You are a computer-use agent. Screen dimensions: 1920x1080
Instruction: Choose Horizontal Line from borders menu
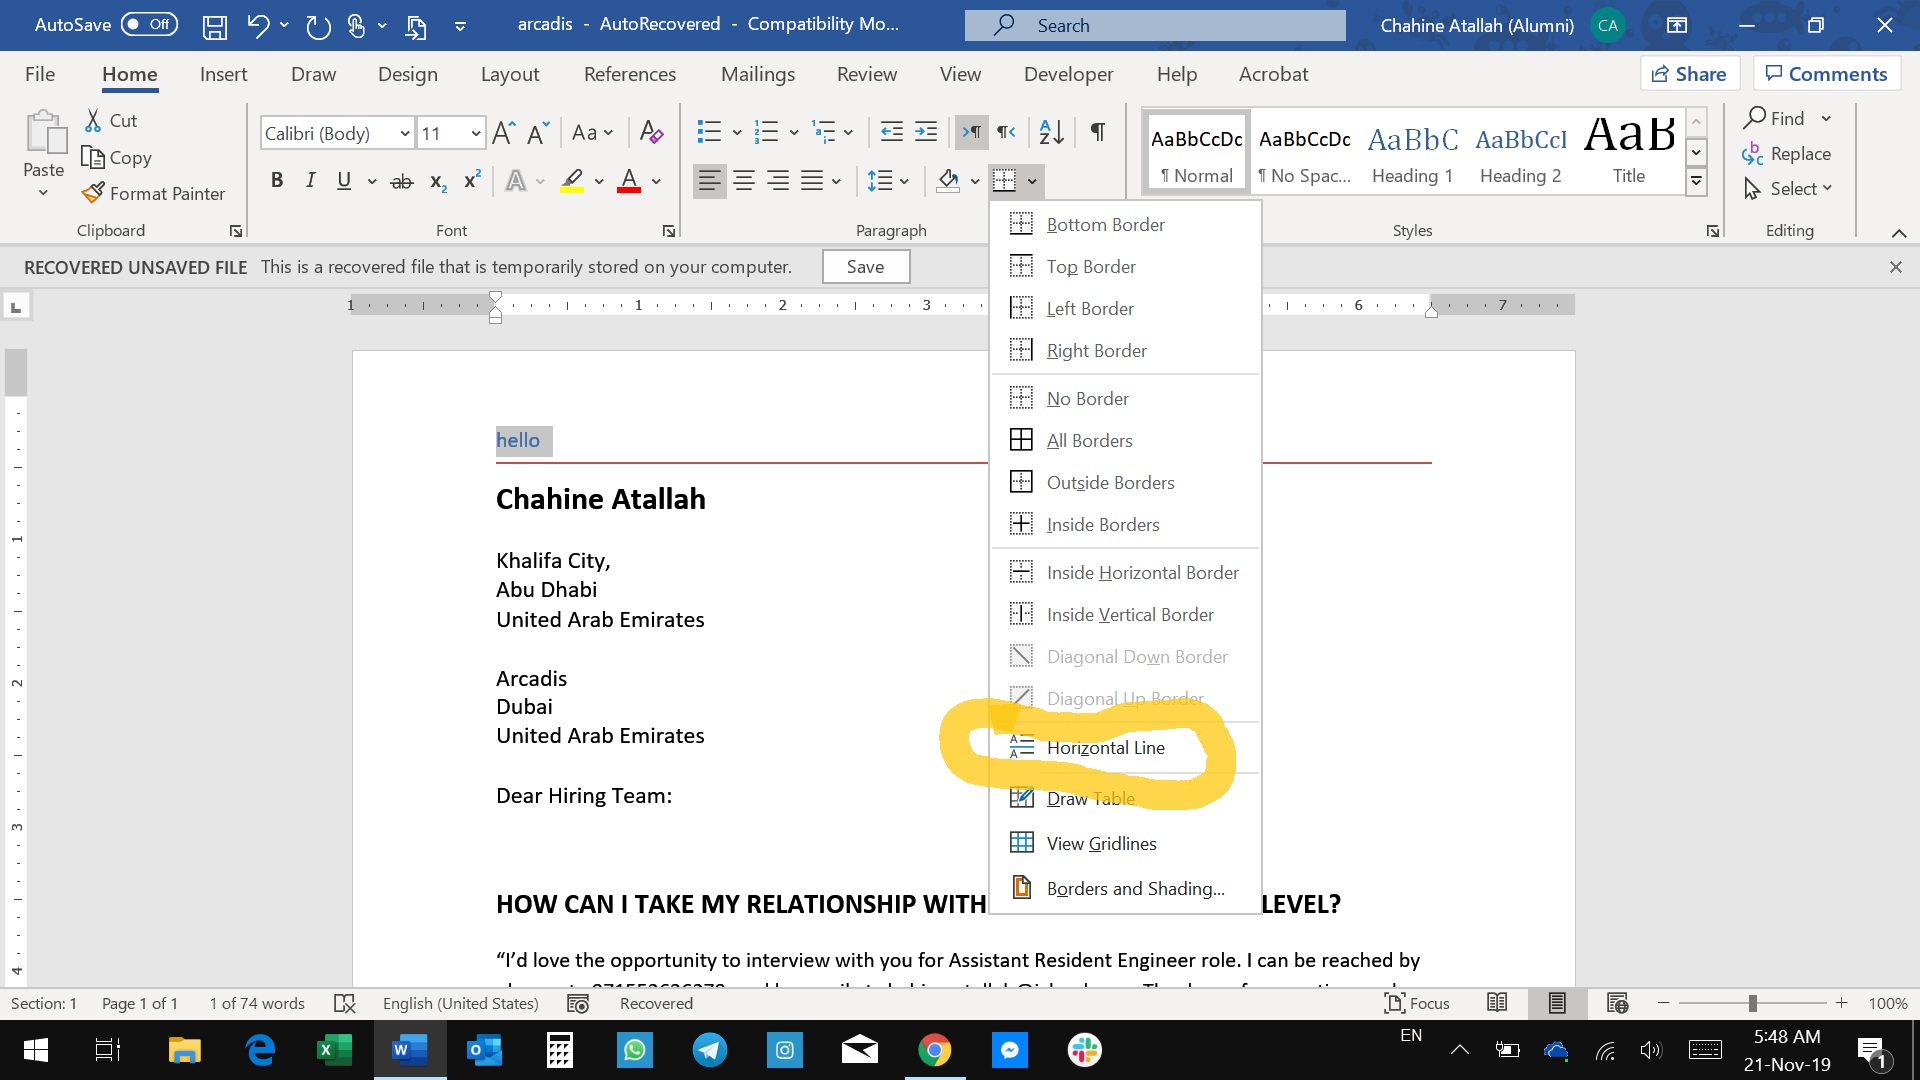click(x=1105, y=748)
